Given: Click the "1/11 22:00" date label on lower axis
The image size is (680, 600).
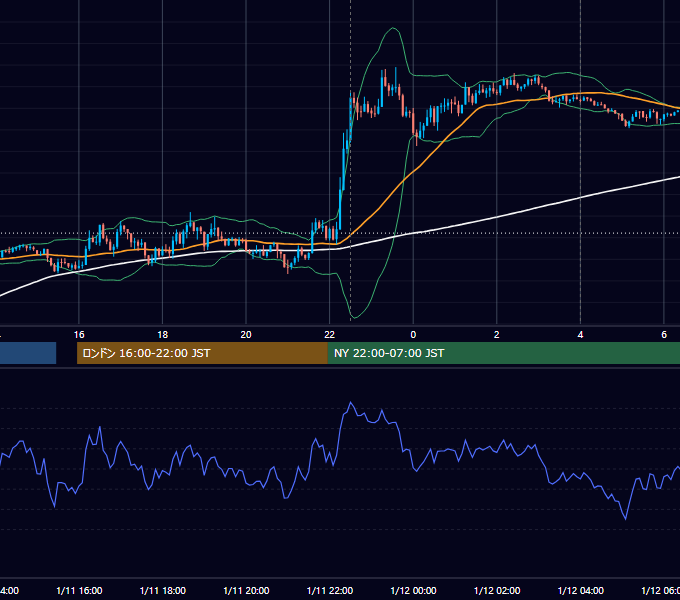Looking at the screenshot, I should (x=330, y=591).
